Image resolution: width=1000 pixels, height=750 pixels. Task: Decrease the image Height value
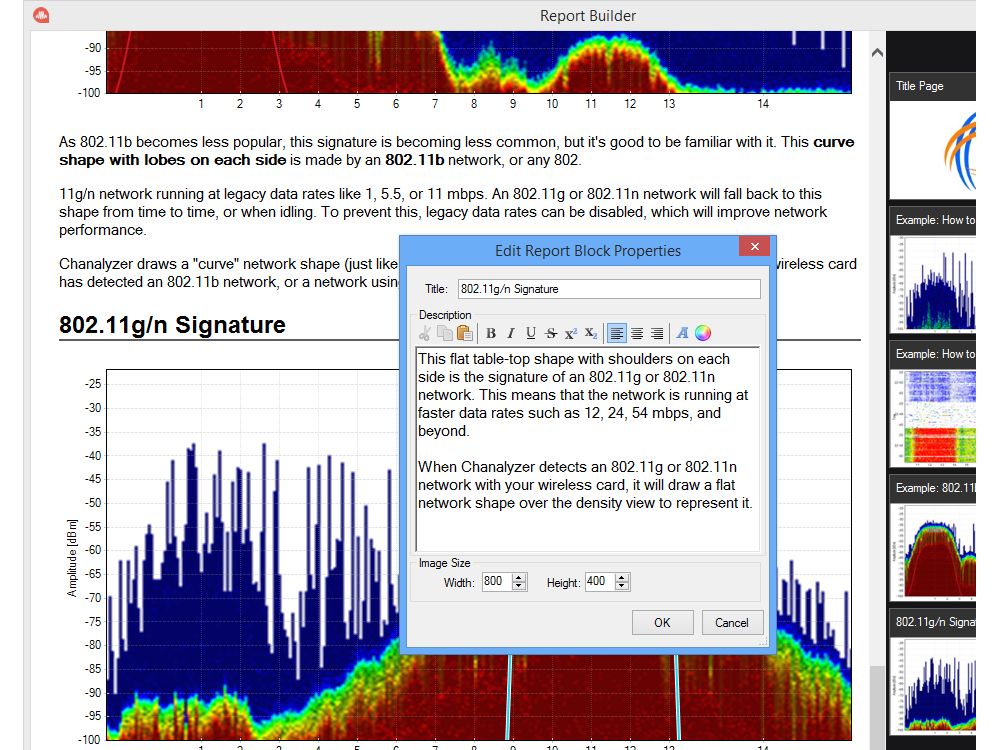tap(622, 586)
